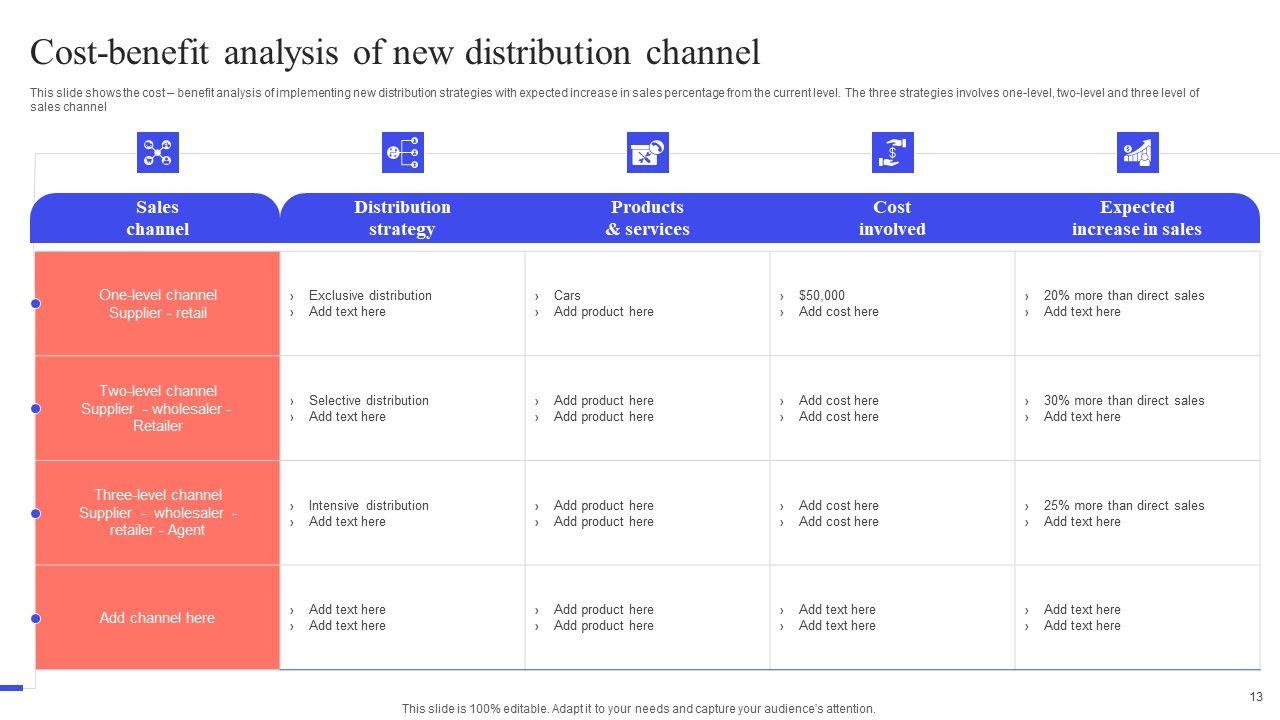Click the growth chart icon above Expected increase
The height and width of the screenshot is (720, 1280).
point(1137,153)
